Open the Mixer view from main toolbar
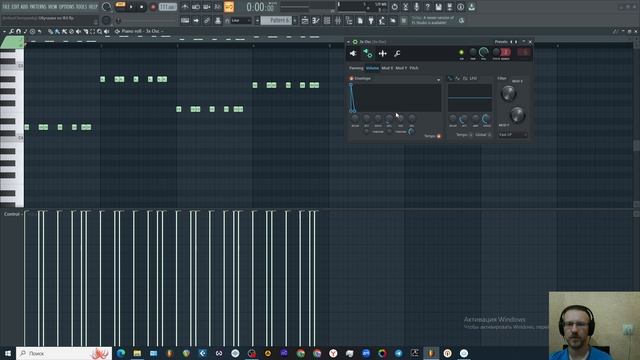Screen dimensions: 640x360 338,20
